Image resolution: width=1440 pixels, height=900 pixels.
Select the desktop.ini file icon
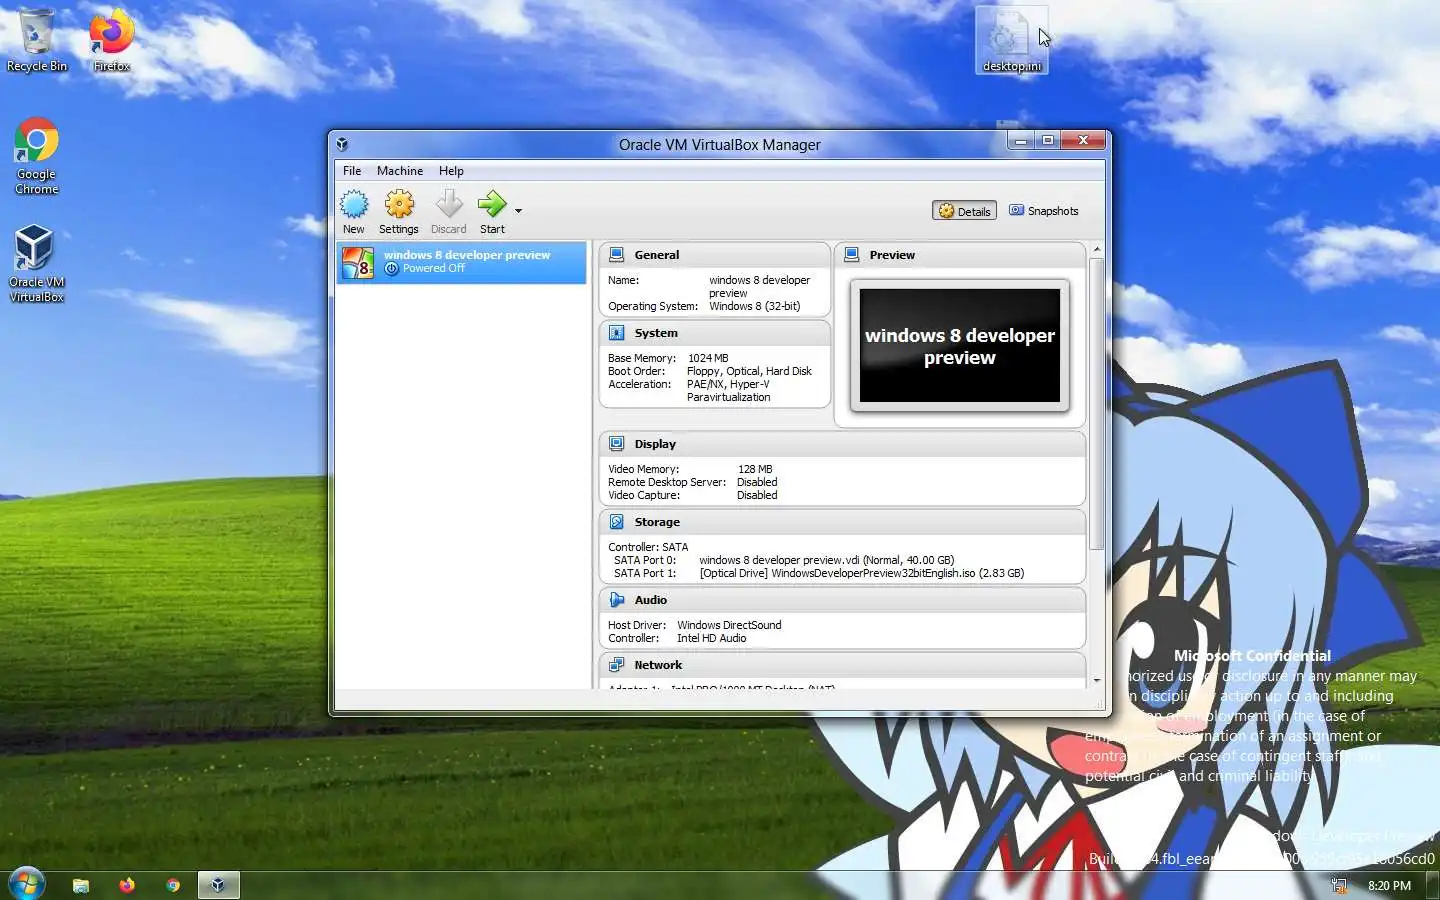(x=1011, y=40)
